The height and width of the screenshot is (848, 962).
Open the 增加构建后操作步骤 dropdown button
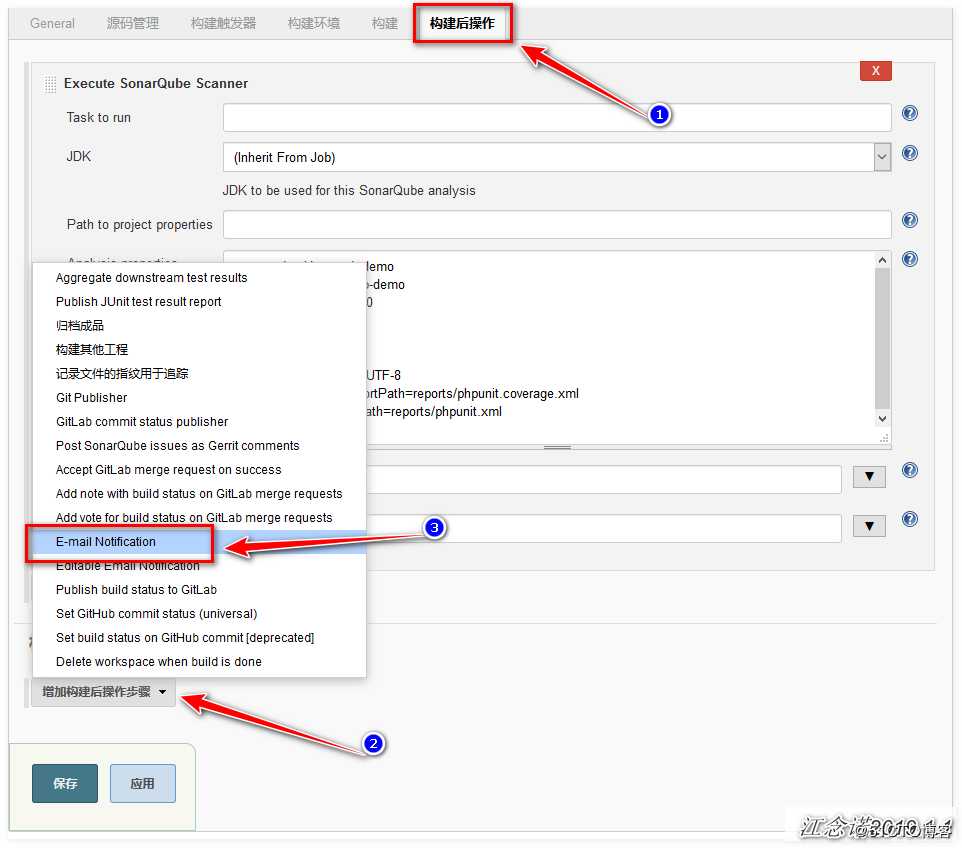point(103,692)
